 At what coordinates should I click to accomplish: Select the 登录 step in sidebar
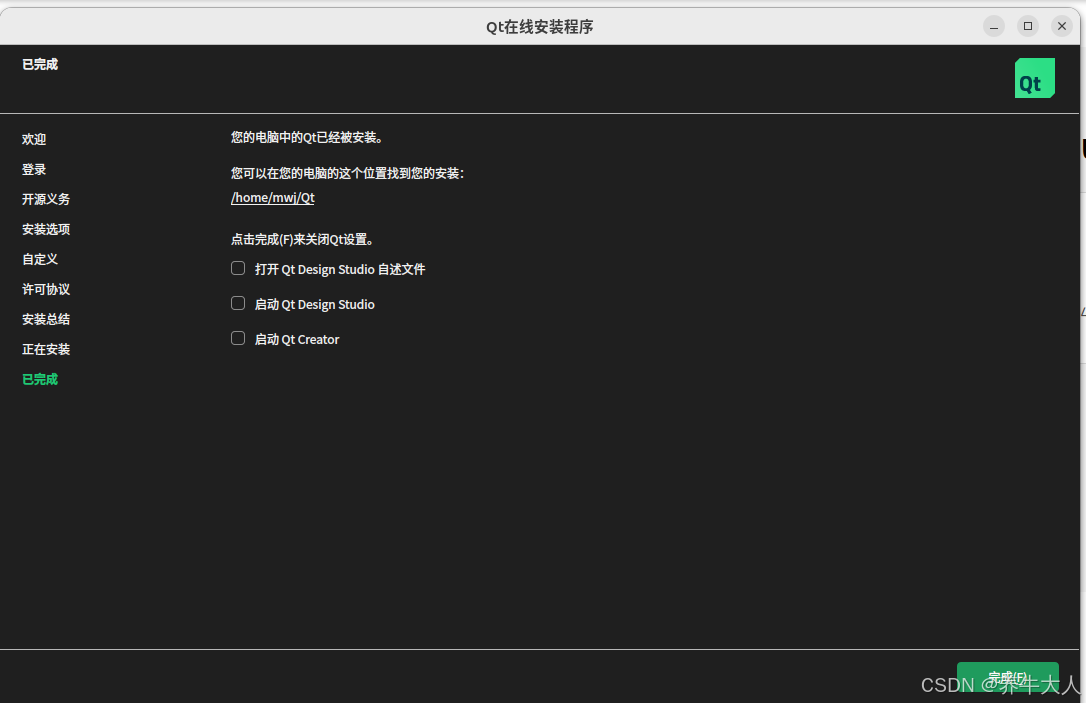(x=34, y=170)
